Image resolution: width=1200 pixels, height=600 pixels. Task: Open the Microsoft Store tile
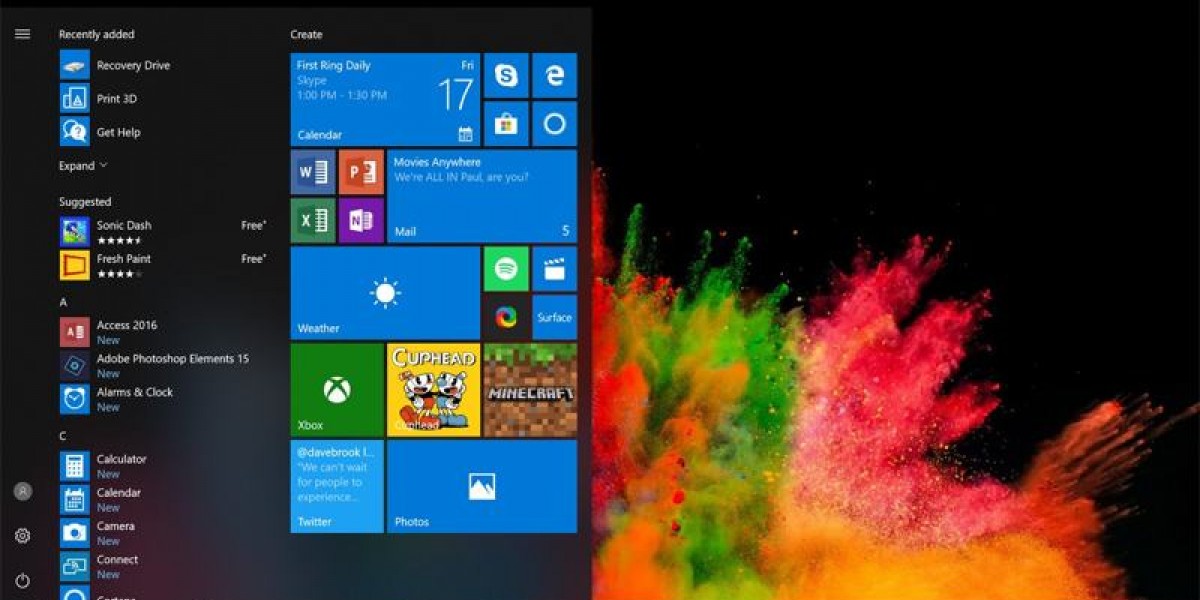point(506,124)
